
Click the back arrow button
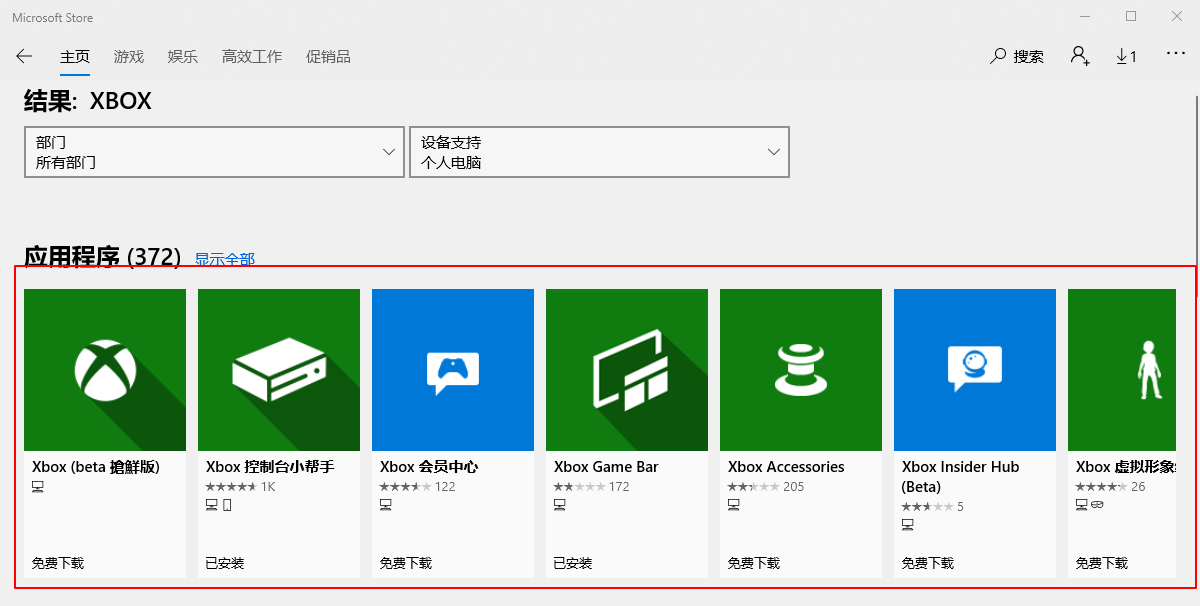pyautogui.click(x=24, y=57)
